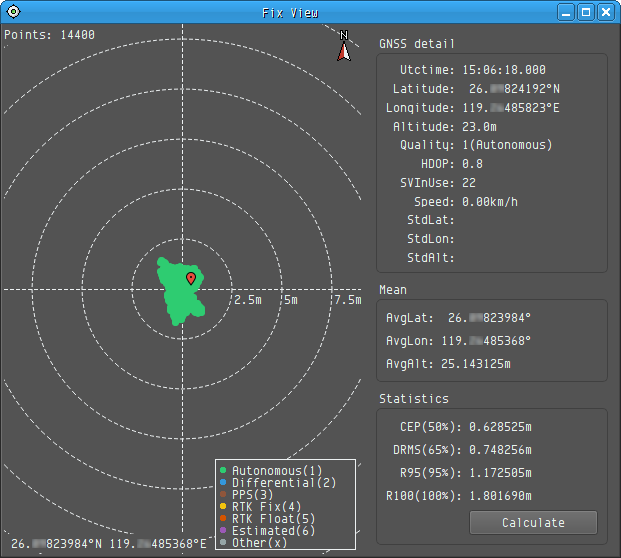Click the R100(100%) value 1.801690m
The height and width of the screenshot is (558, 621).
pyautogui.click(x=500, y=496)
